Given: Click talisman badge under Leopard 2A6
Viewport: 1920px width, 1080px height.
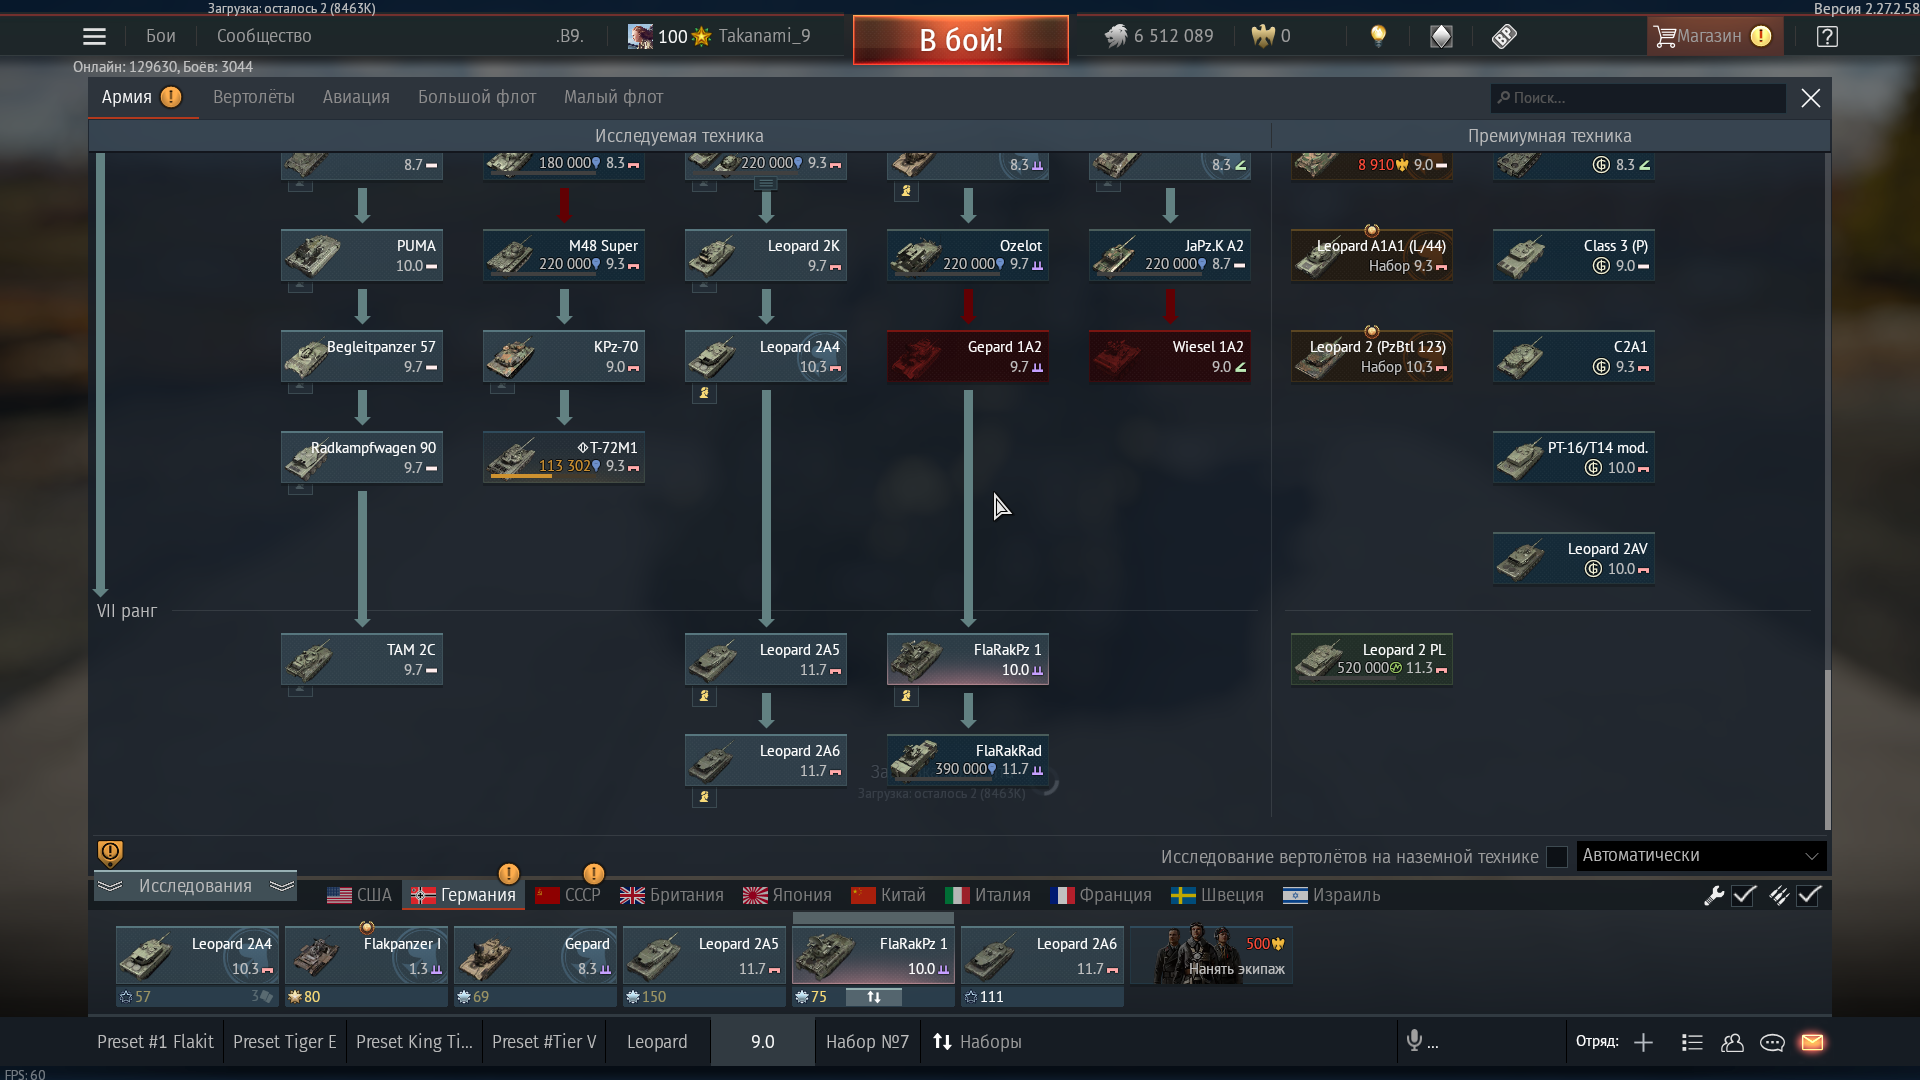Looking at the screenshot, I should (704, 798).
